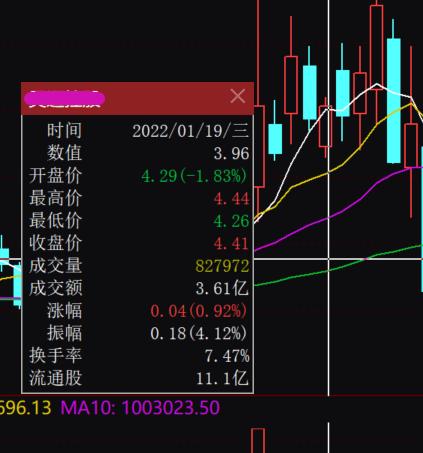The image size is (423, 453).
Task: Select the lowest price 4.26
Action: click(x=231, y=221)
